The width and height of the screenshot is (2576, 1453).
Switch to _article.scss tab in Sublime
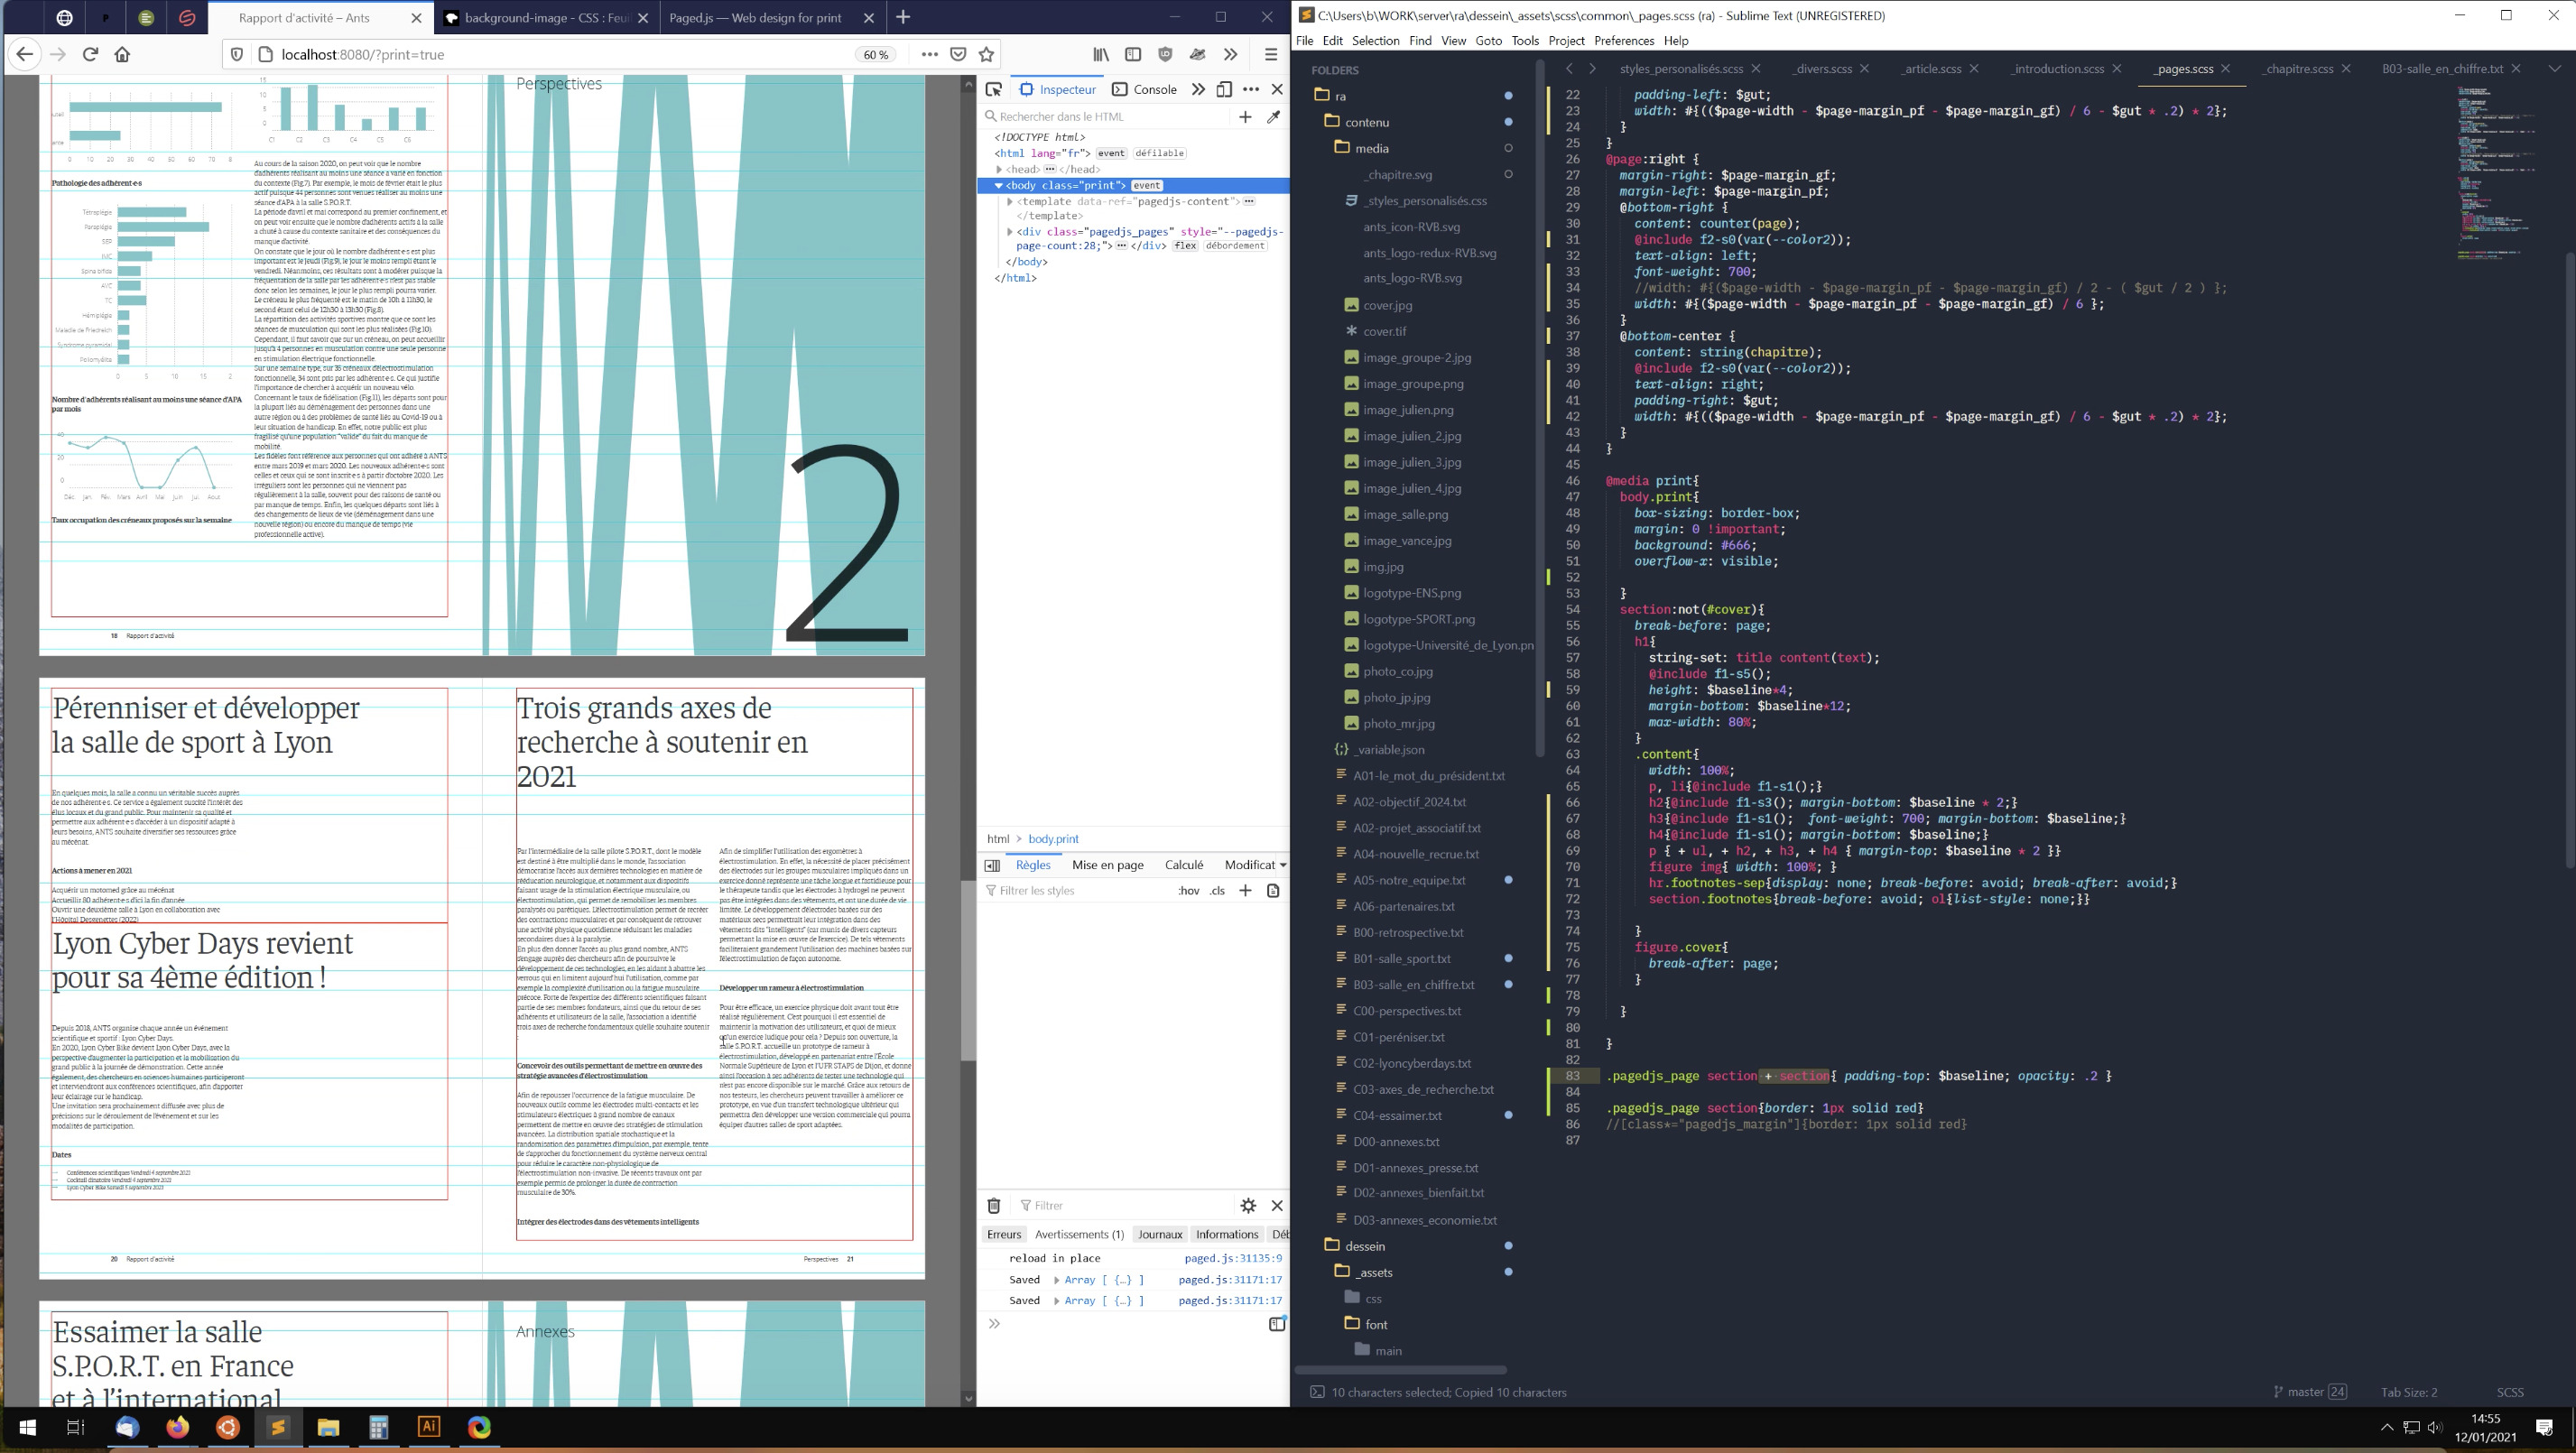(1930, 69)
